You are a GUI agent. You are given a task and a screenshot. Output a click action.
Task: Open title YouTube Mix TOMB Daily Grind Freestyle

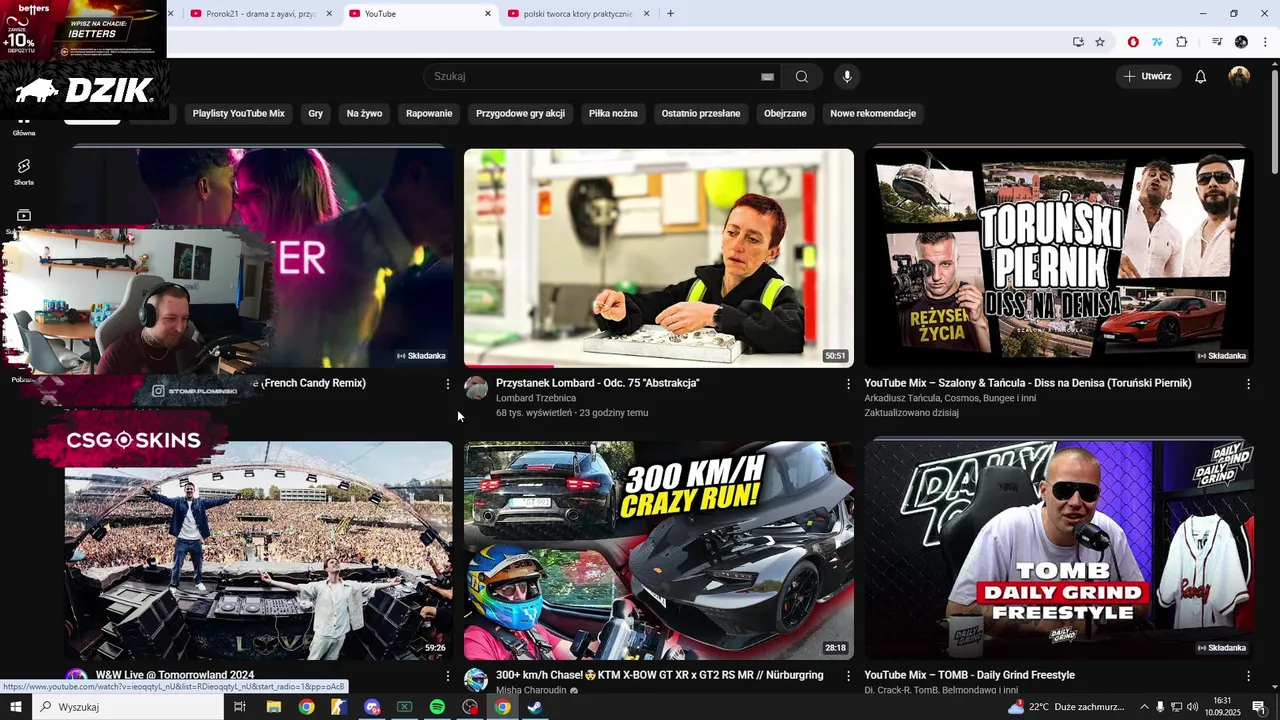970,675
